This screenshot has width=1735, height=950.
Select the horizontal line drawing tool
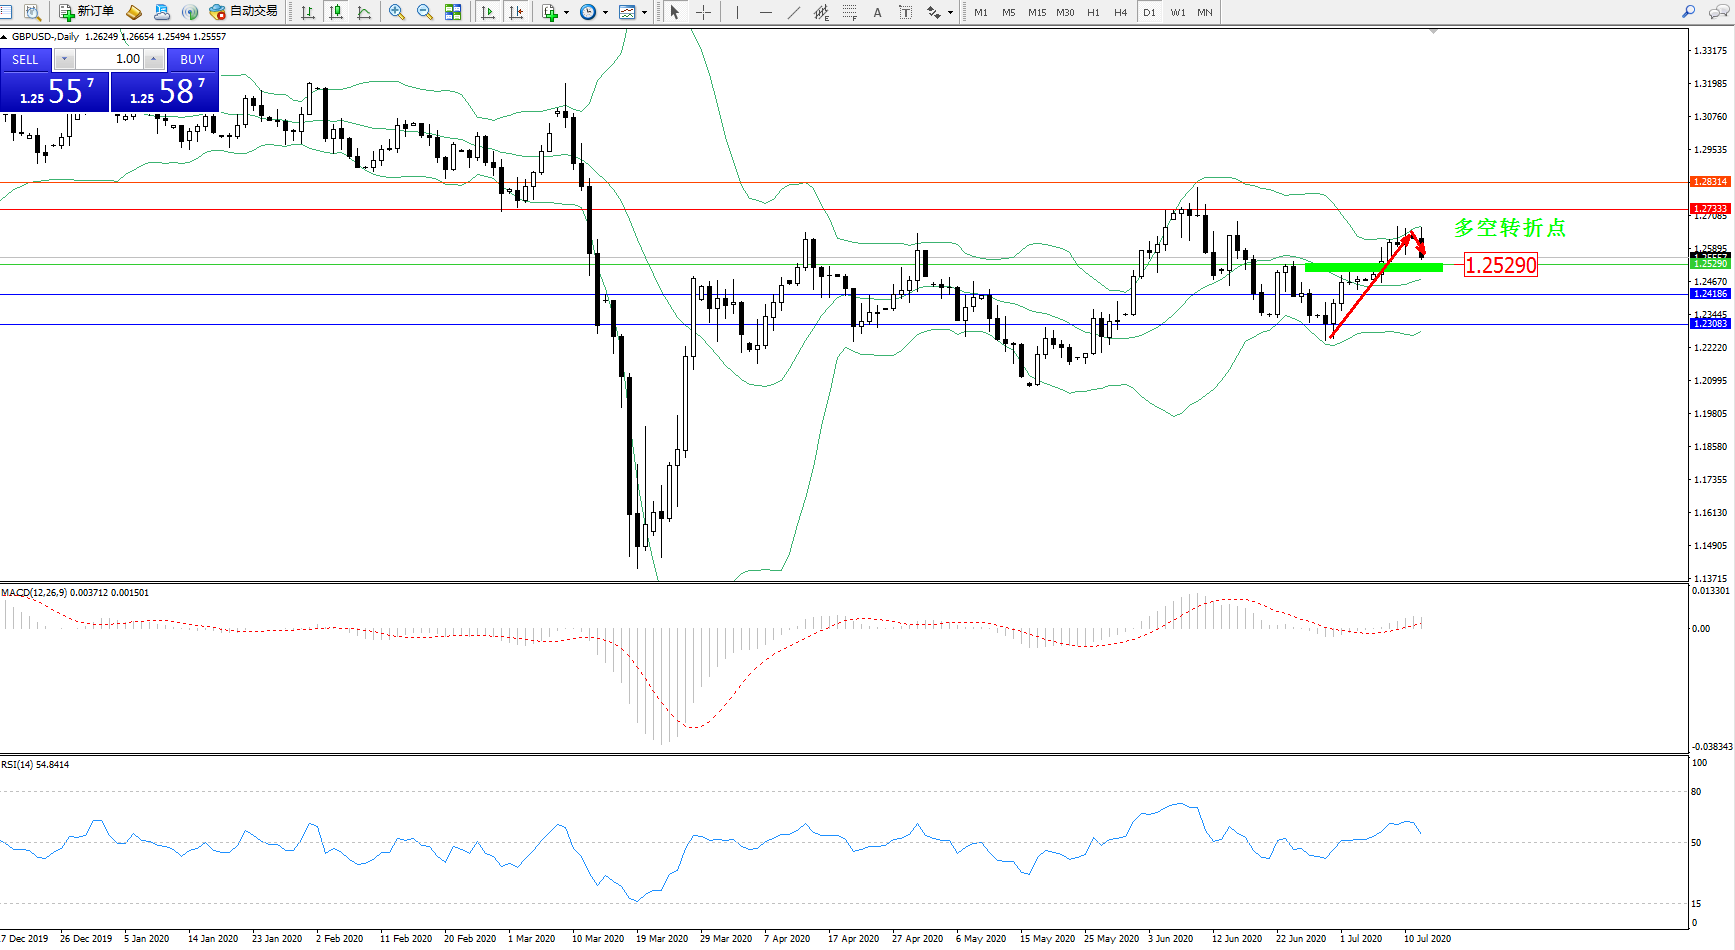click(x=766, y=12)
